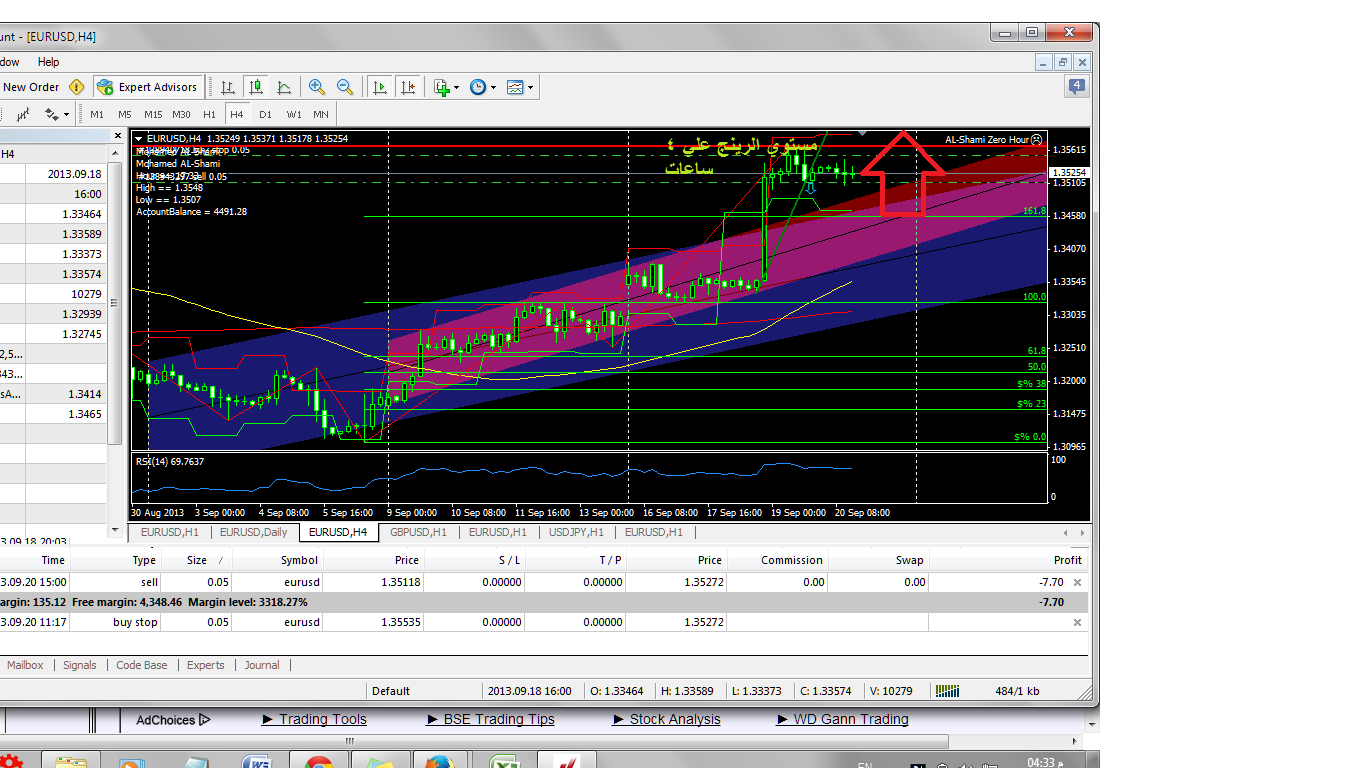The image size is (1366, 768).
Task: Toggle chart auto scroll icon
Action: pos(380,87)
